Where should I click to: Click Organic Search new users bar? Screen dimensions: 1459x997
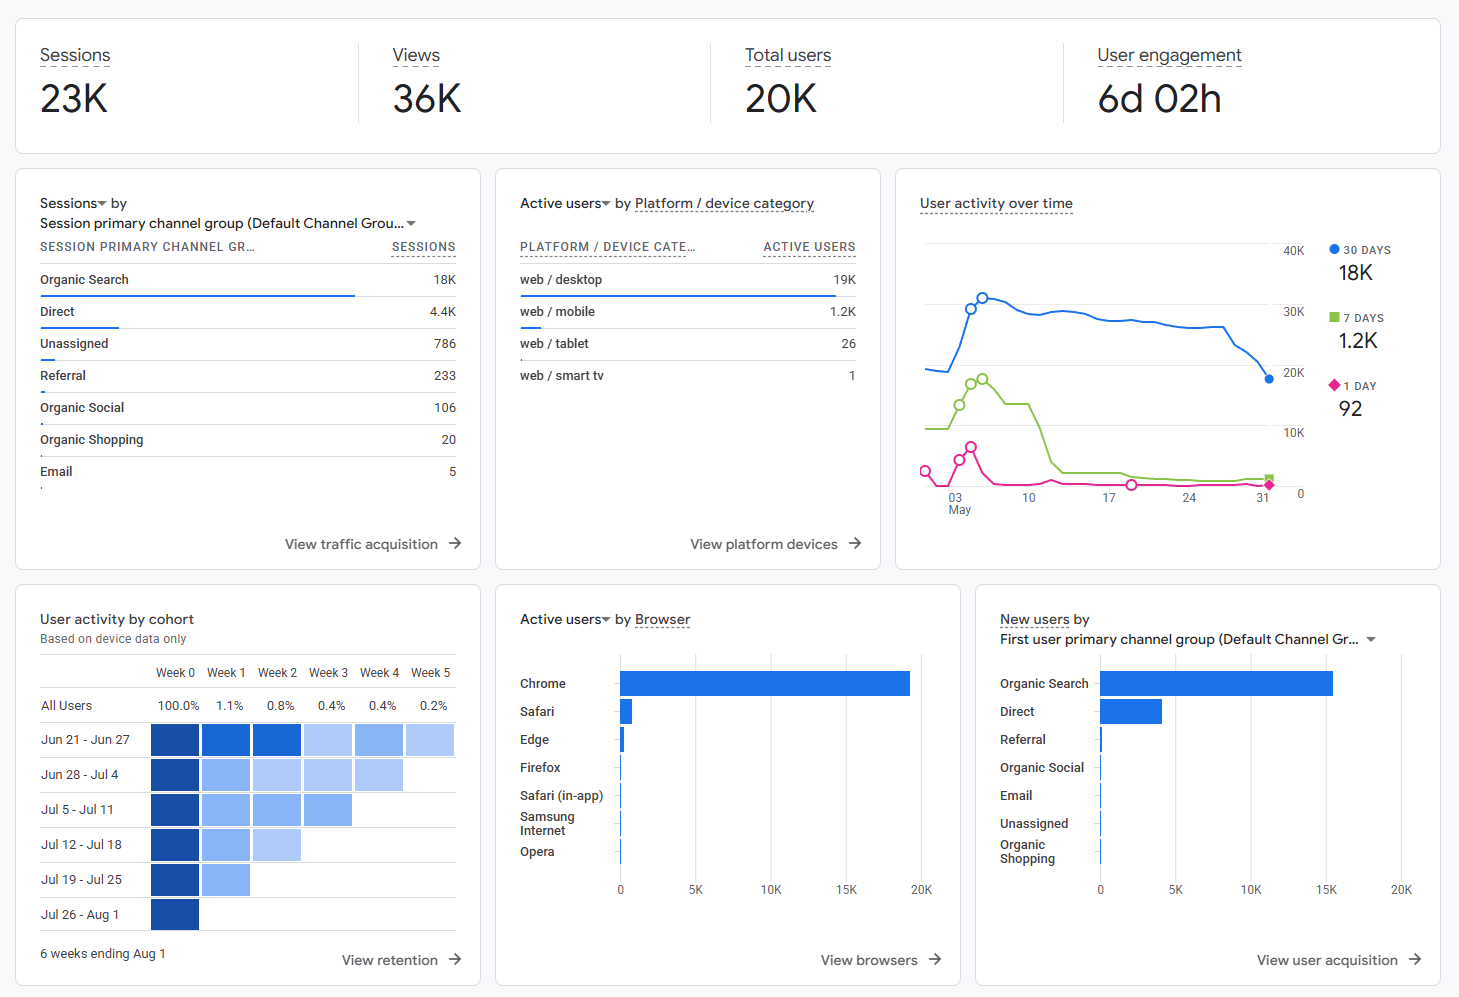(x=1216, y=683)
